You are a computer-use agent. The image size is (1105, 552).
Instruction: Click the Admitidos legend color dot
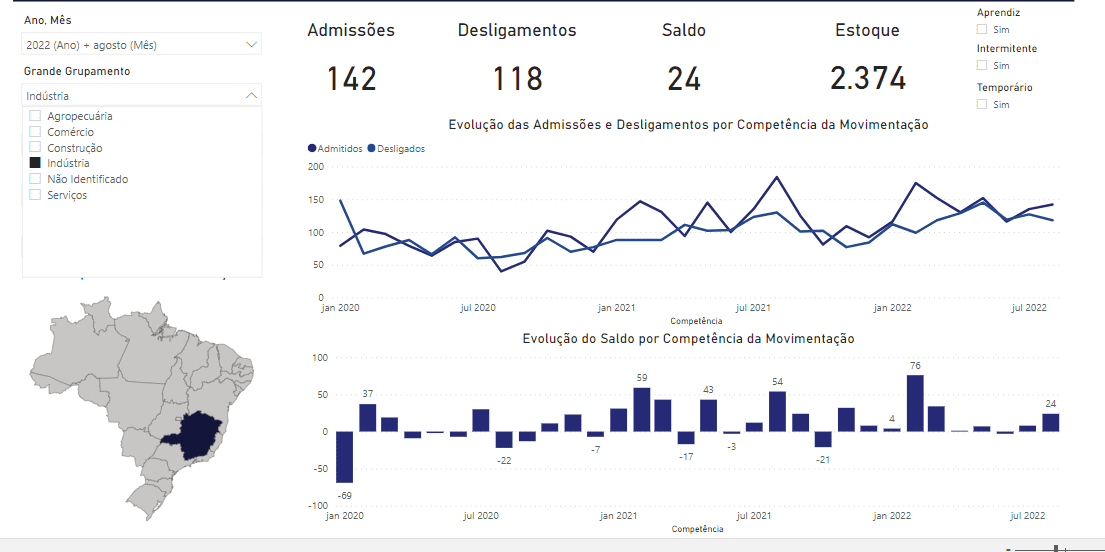312,148
